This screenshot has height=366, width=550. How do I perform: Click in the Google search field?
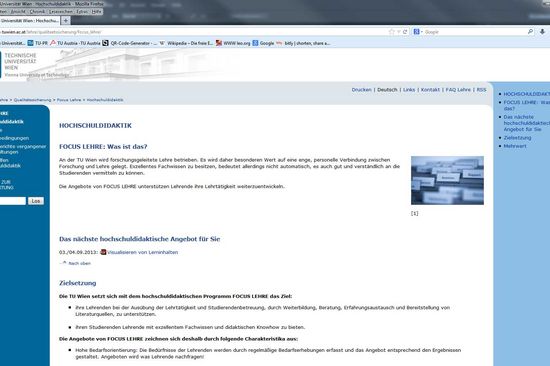tap(474, 32)
